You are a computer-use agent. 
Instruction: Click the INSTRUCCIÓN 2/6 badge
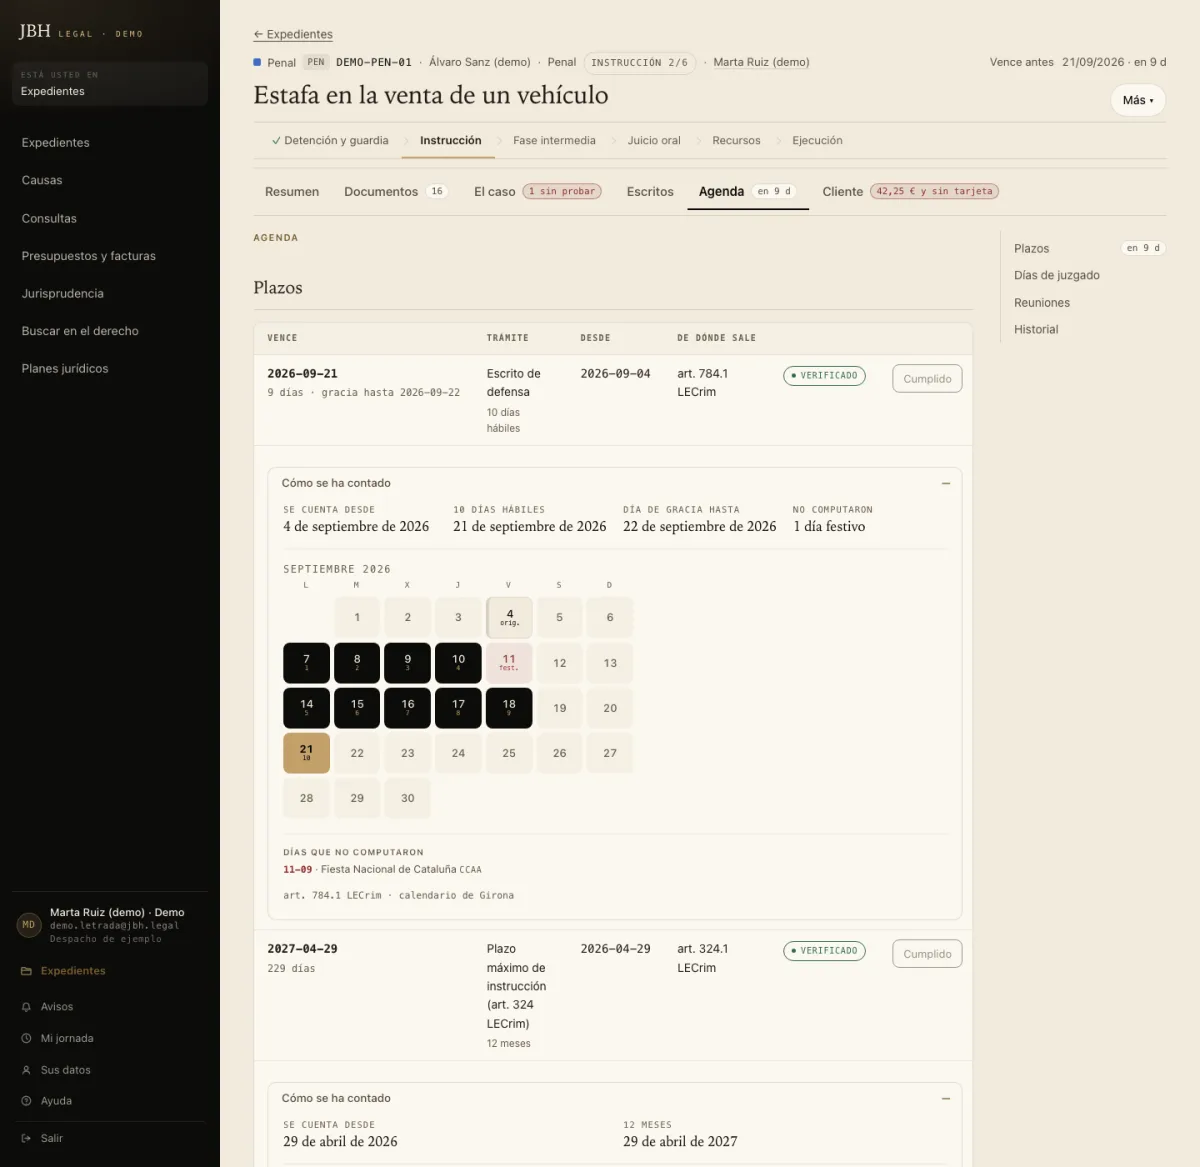(x=639, y=62)
